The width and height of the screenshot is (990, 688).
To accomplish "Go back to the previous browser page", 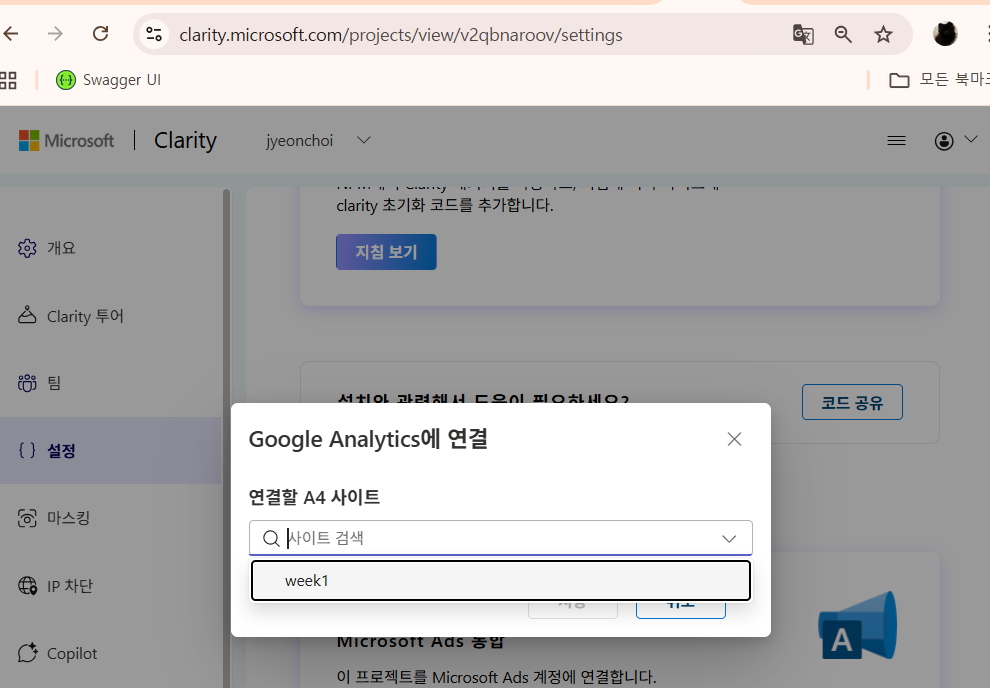I will point(11,34).
